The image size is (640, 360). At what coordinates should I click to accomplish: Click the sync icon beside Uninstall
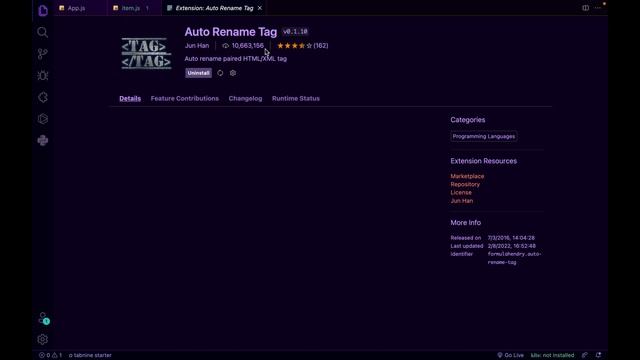[220, 73]
